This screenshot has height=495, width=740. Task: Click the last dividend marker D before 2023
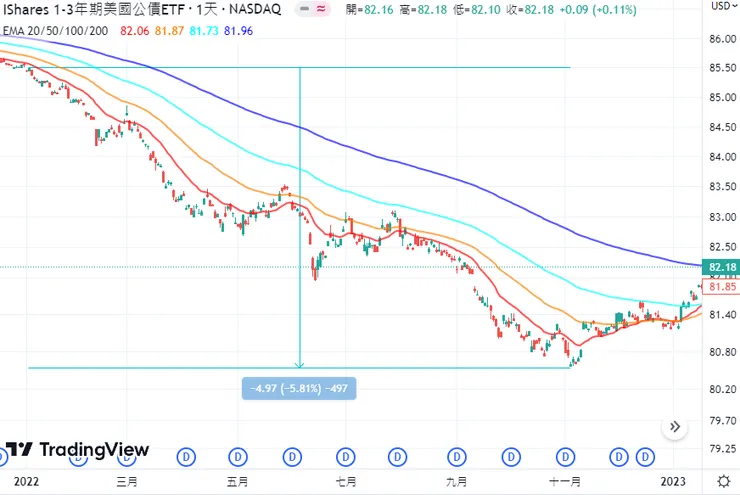click(x=645, y=457)
